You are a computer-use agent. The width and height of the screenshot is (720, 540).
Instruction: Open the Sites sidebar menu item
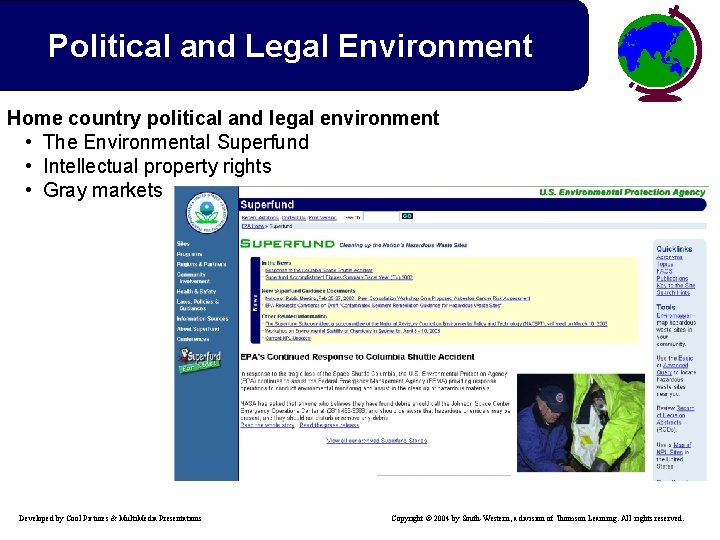click(183, 244)
